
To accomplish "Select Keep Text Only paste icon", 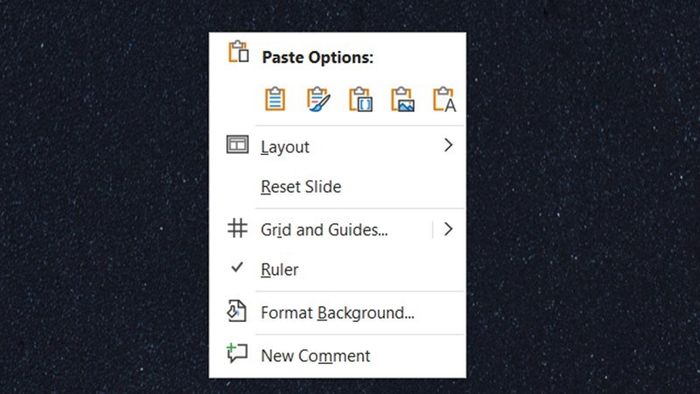I will coord(445,99).
